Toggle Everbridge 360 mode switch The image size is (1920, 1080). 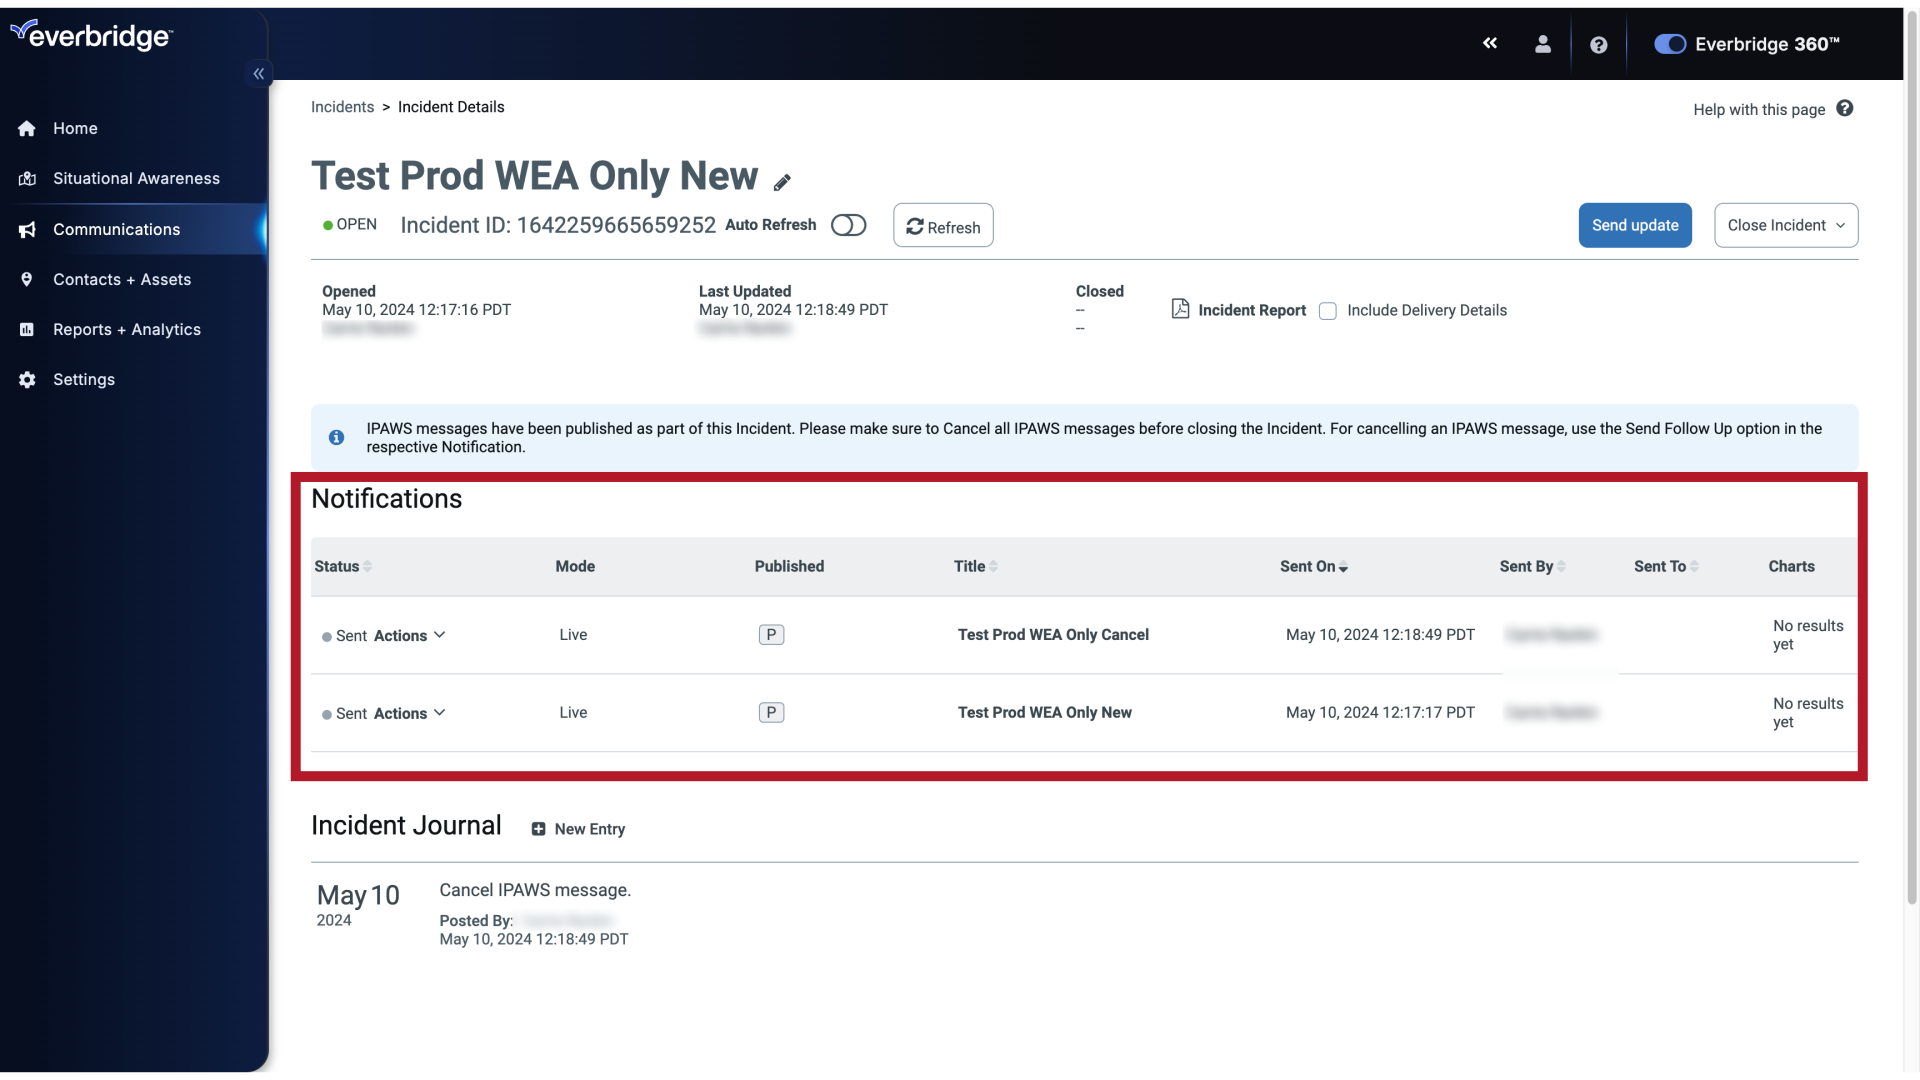[1668, 44]
